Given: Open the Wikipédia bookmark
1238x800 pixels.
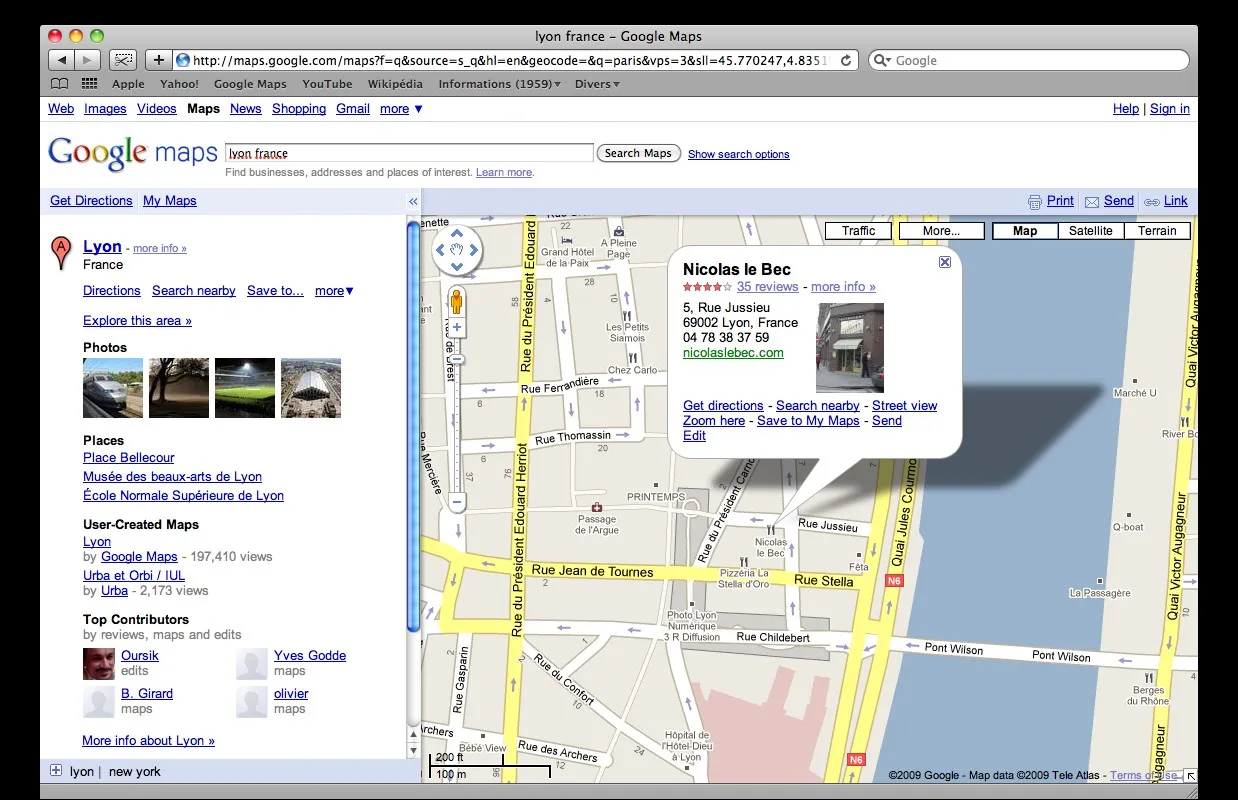Looking at the screenshot, I should (395, 84).
